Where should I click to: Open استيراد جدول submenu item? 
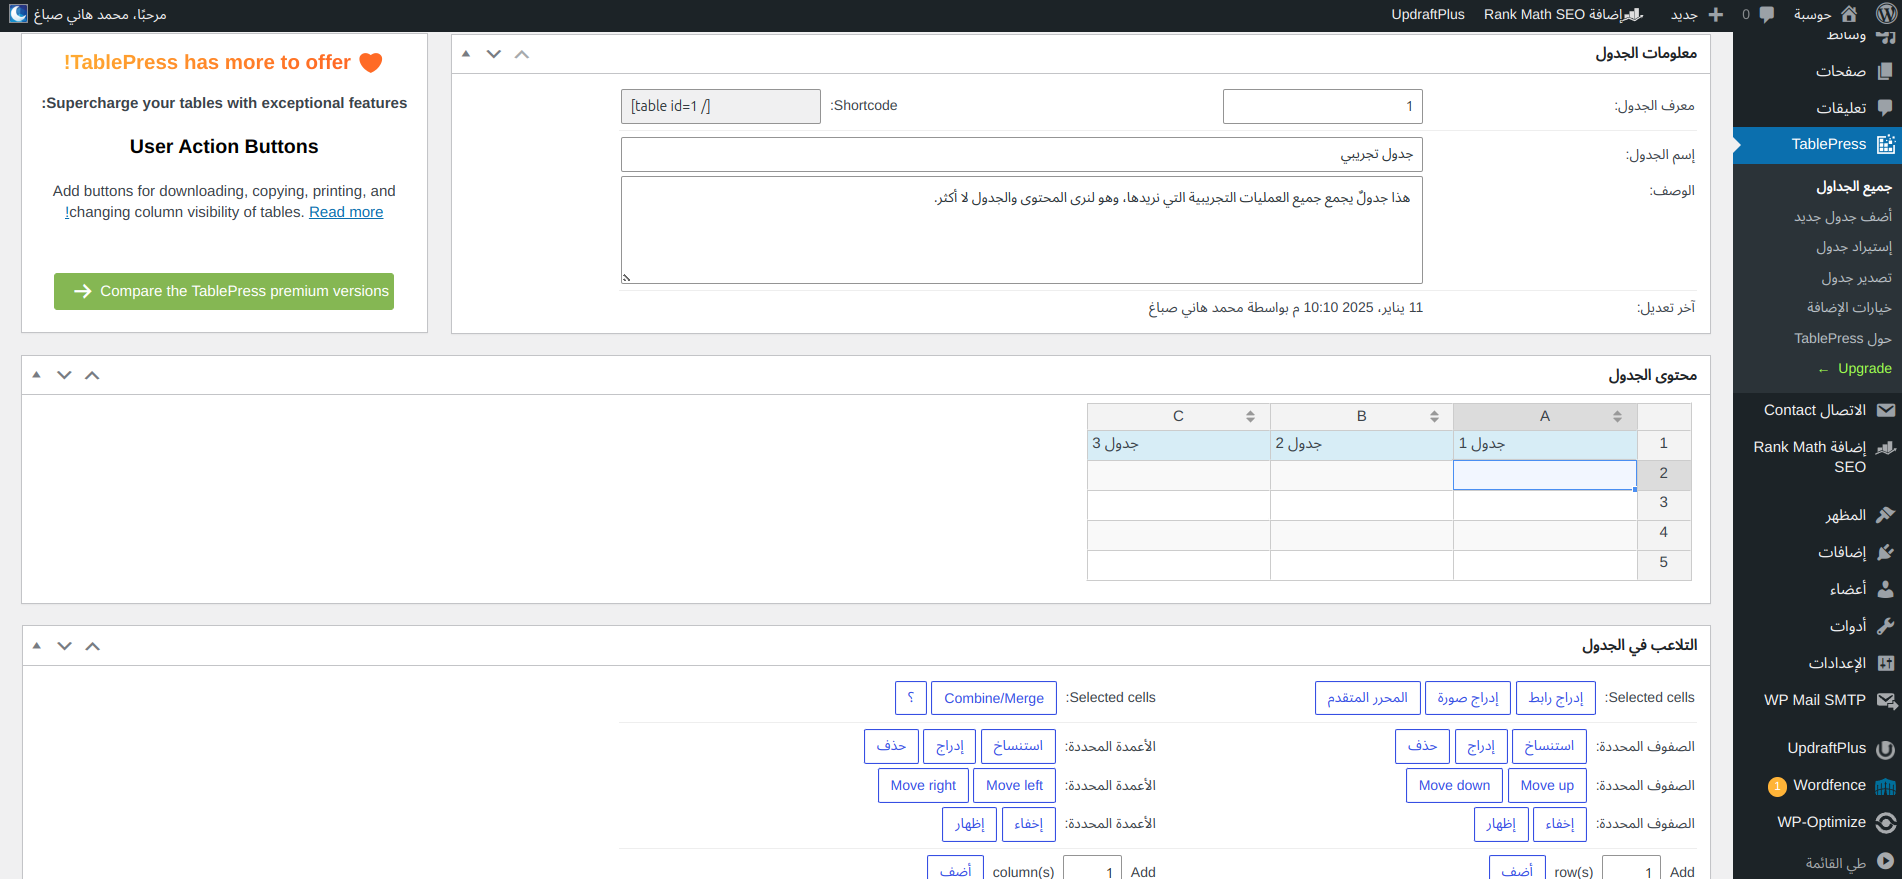(1853, 247)
